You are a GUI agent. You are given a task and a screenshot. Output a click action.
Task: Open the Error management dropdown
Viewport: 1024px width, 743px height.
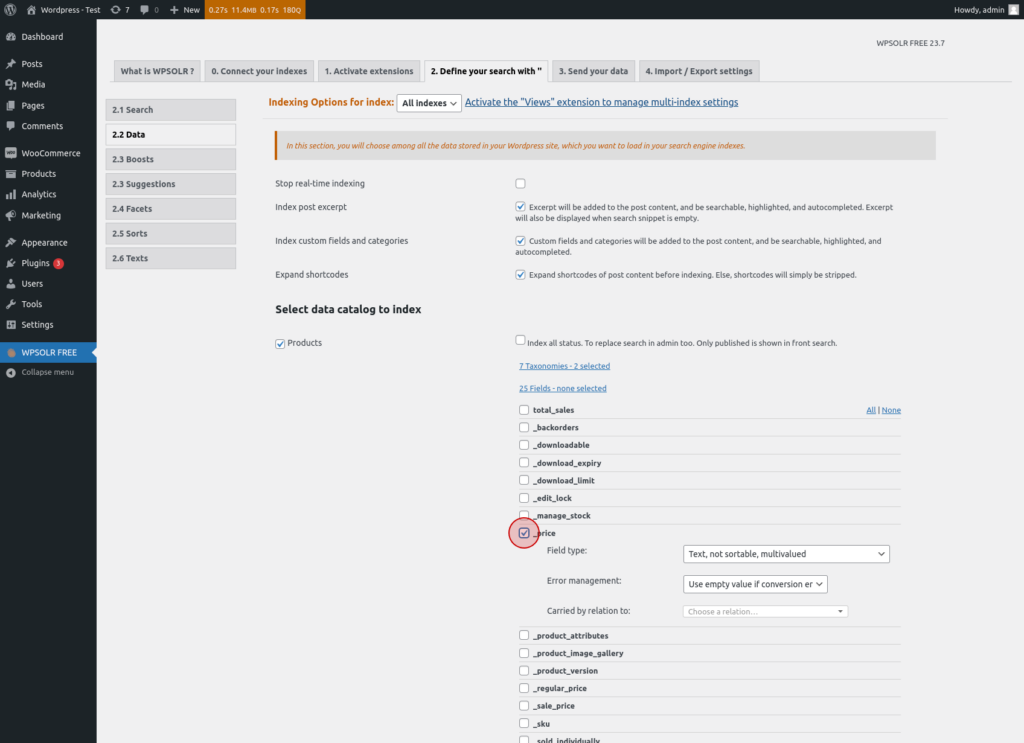(756, 584)
